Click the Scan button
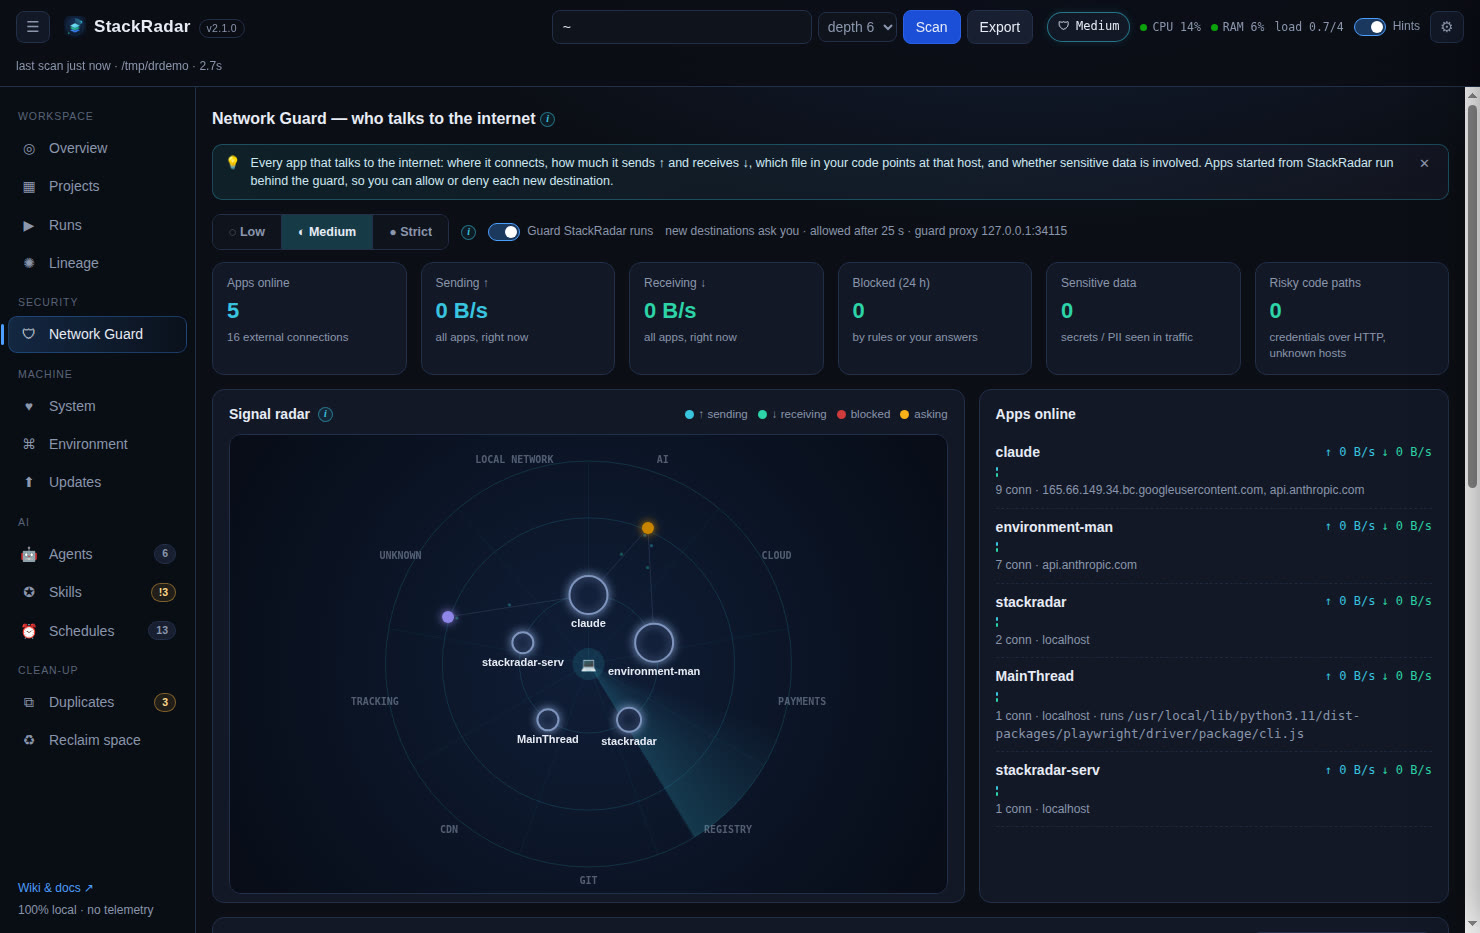The height and width of the screenshot is (933, 1480). [x=931, y=27]
